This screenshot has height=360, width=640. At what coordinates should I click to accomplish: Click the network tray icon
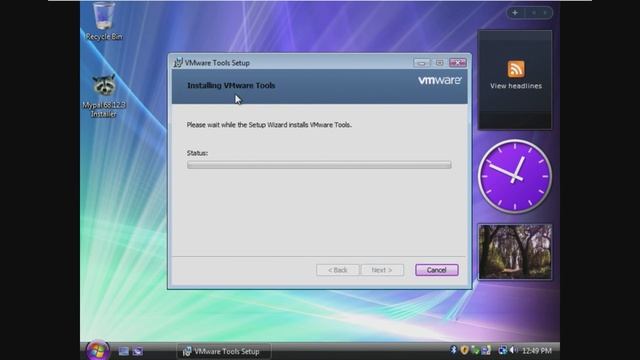[x=502, y=350]
